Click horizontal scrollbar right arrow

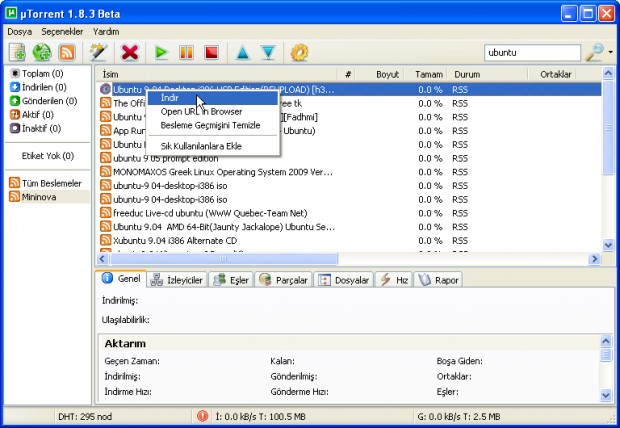594,259
